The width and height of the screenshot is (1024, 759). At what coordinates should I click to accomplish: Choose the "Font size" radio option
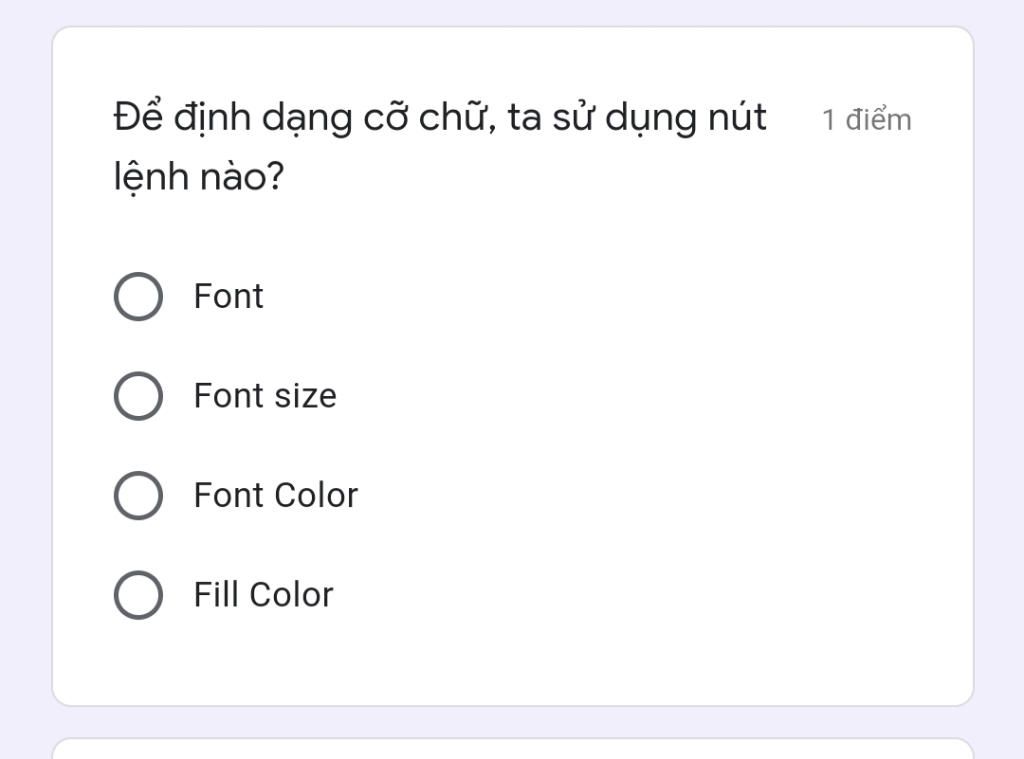point(138,396)
